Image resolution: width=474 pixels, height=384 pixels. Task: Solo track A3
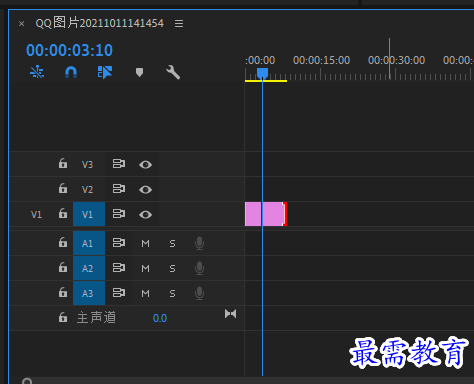click(172, 294)
